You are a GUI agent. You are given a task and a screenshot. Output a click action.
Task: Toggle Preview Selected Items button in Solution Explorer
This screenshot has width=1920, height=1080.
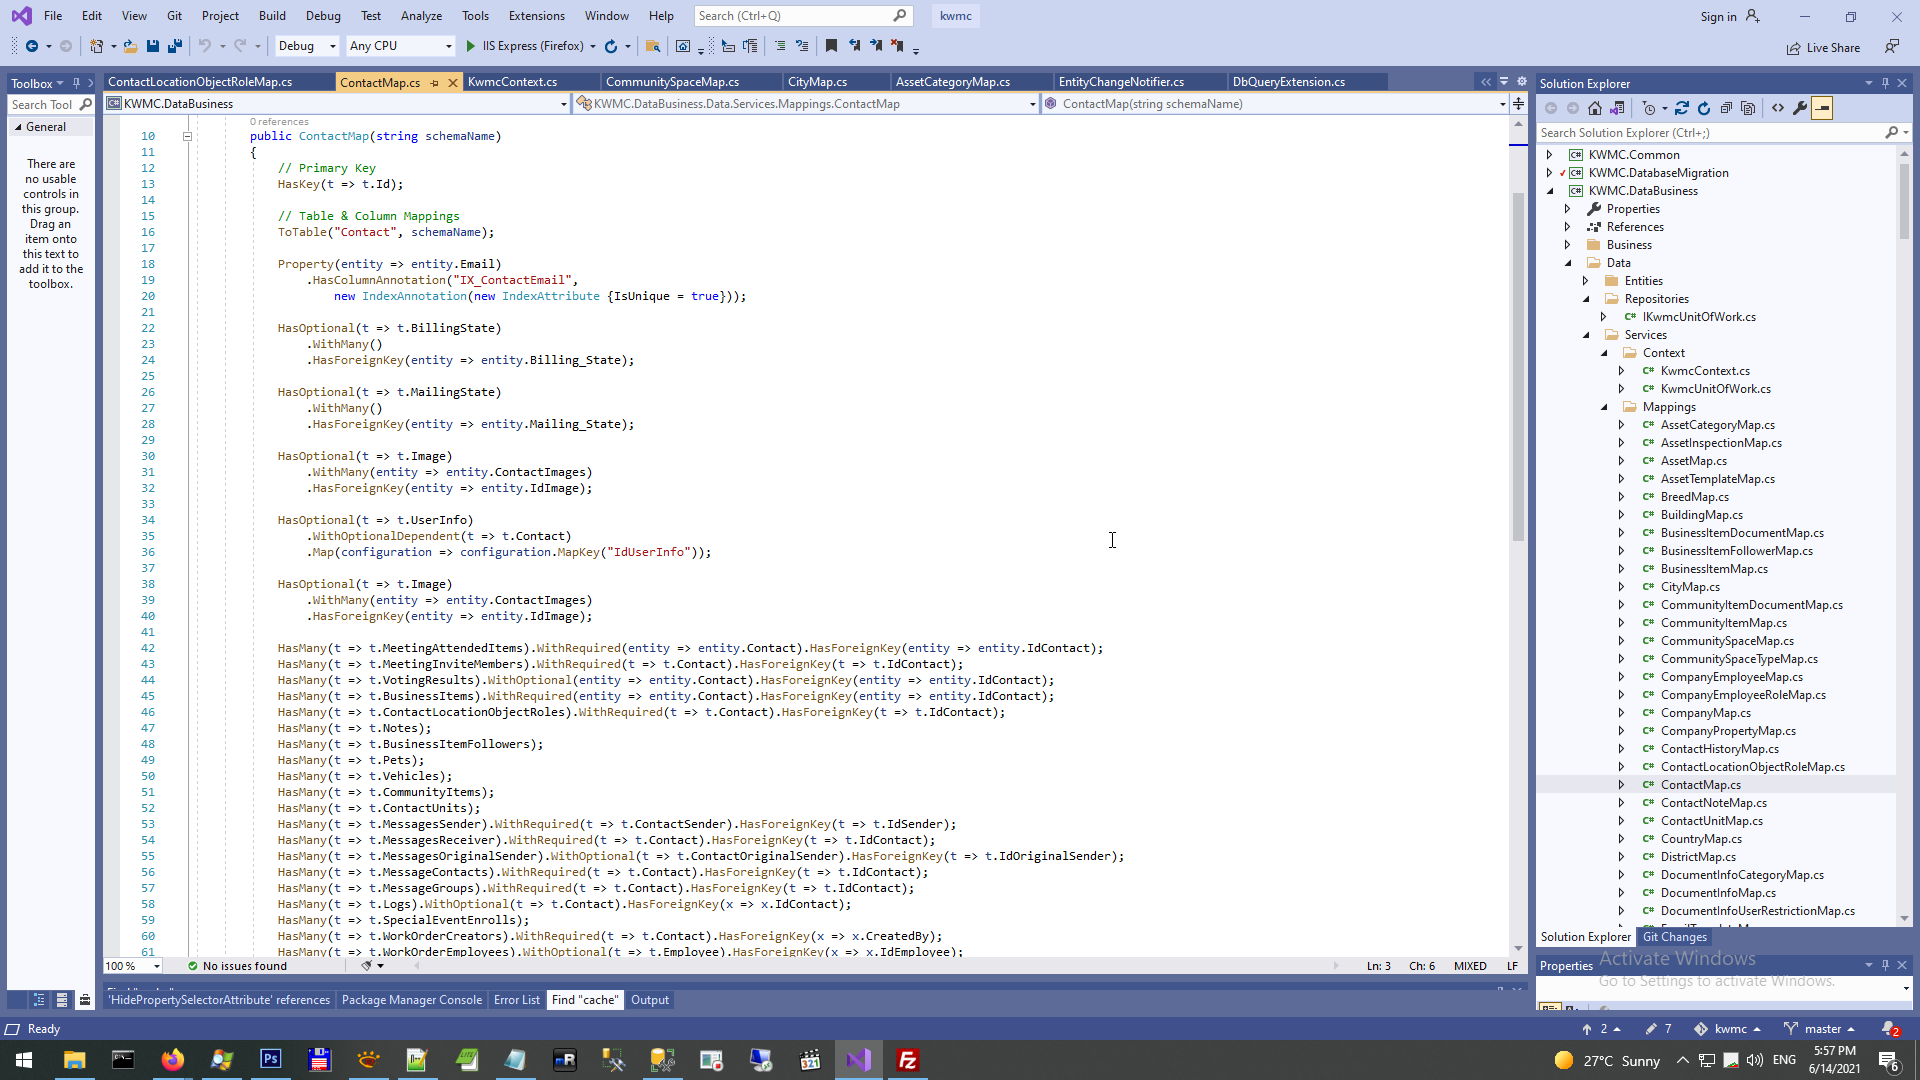[1822, 108]
